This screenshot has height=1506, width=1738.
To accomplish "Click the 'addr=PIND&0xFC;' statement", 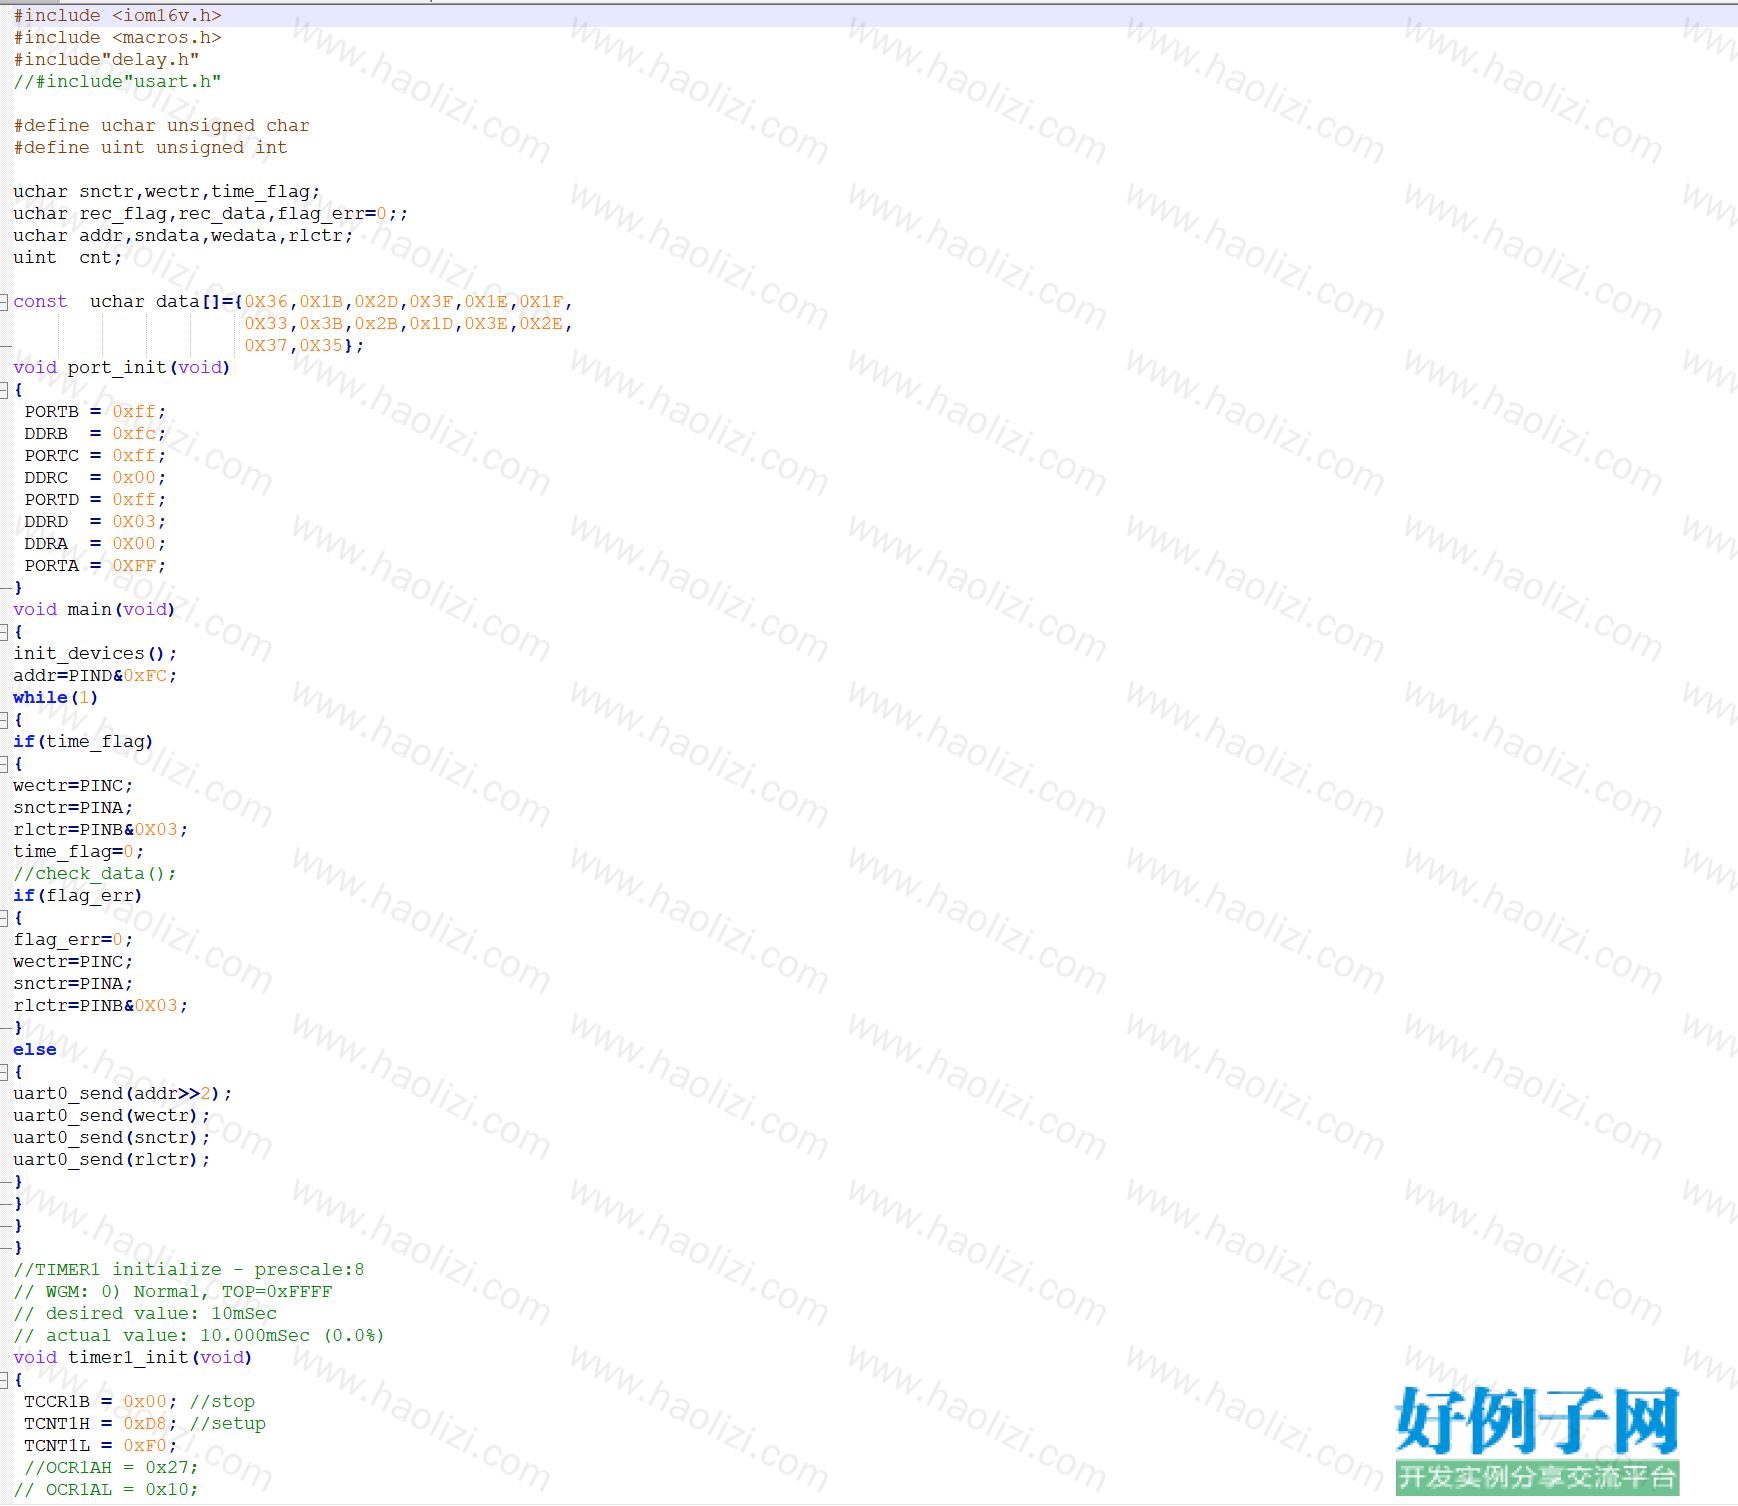I will 95,676.
